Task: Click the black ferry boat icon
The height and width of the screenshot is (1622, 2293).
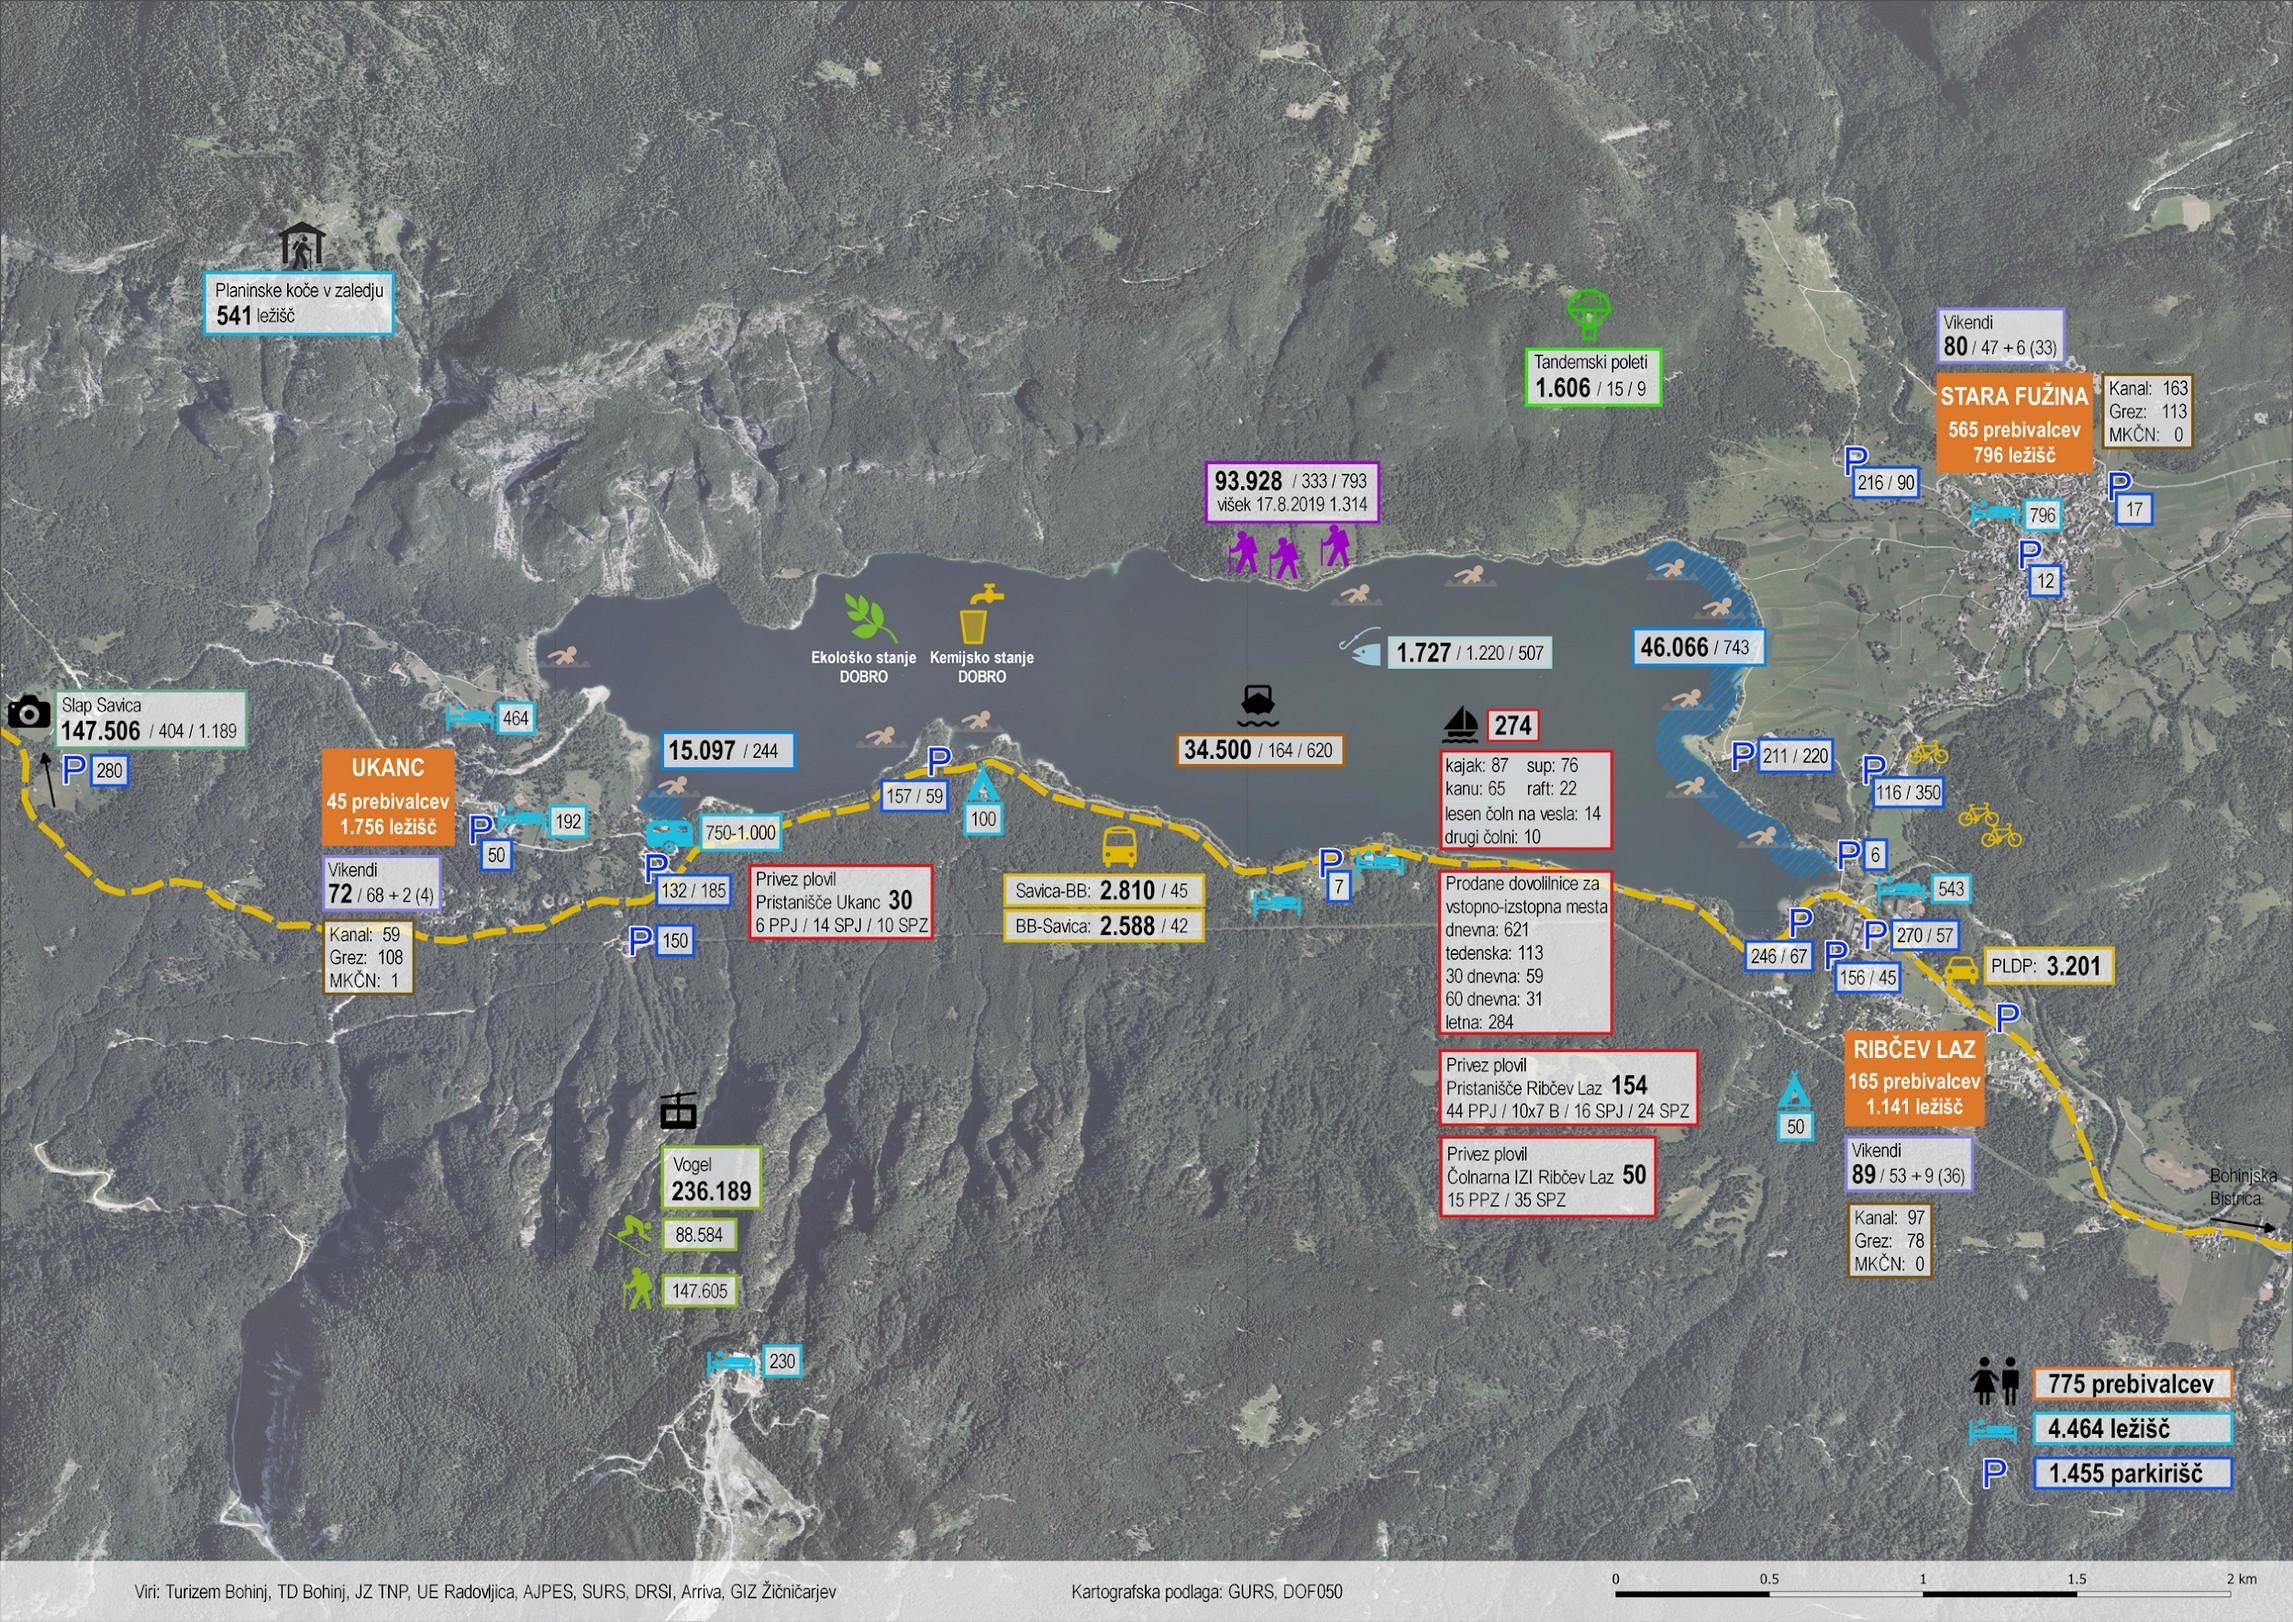Action: point(1258,706)
